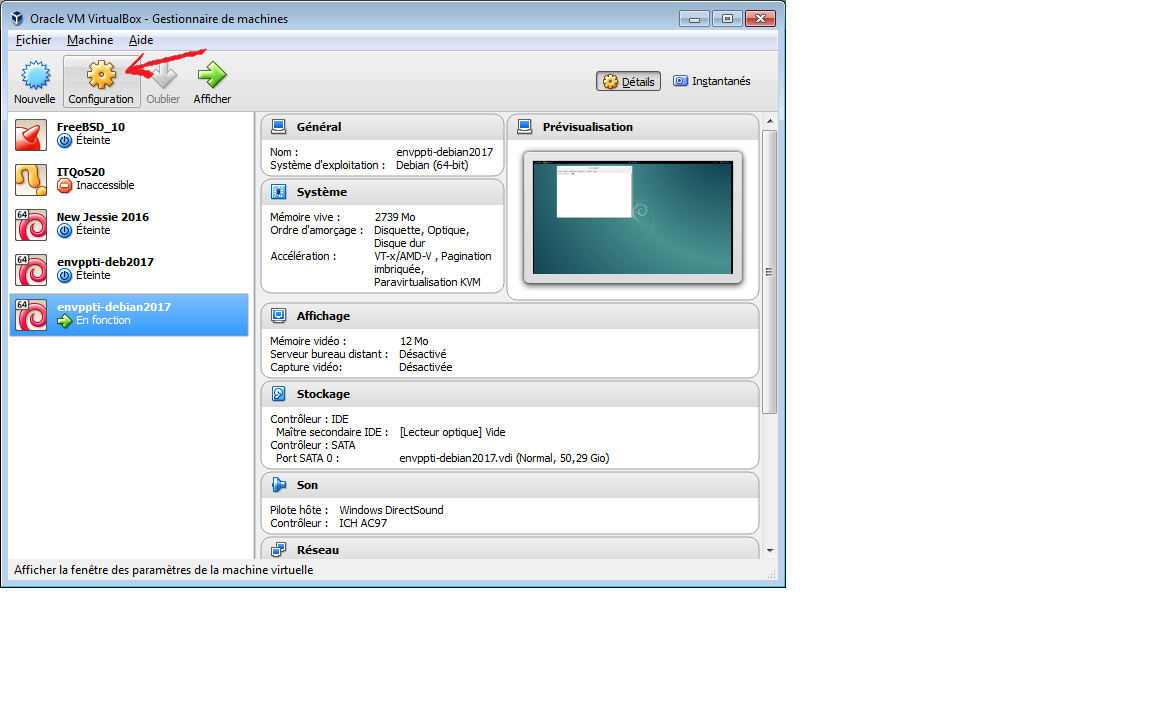The height and width of the screenshot is (720, 1152).
Task: Click the Stockage section header
Action: point(323,394)
